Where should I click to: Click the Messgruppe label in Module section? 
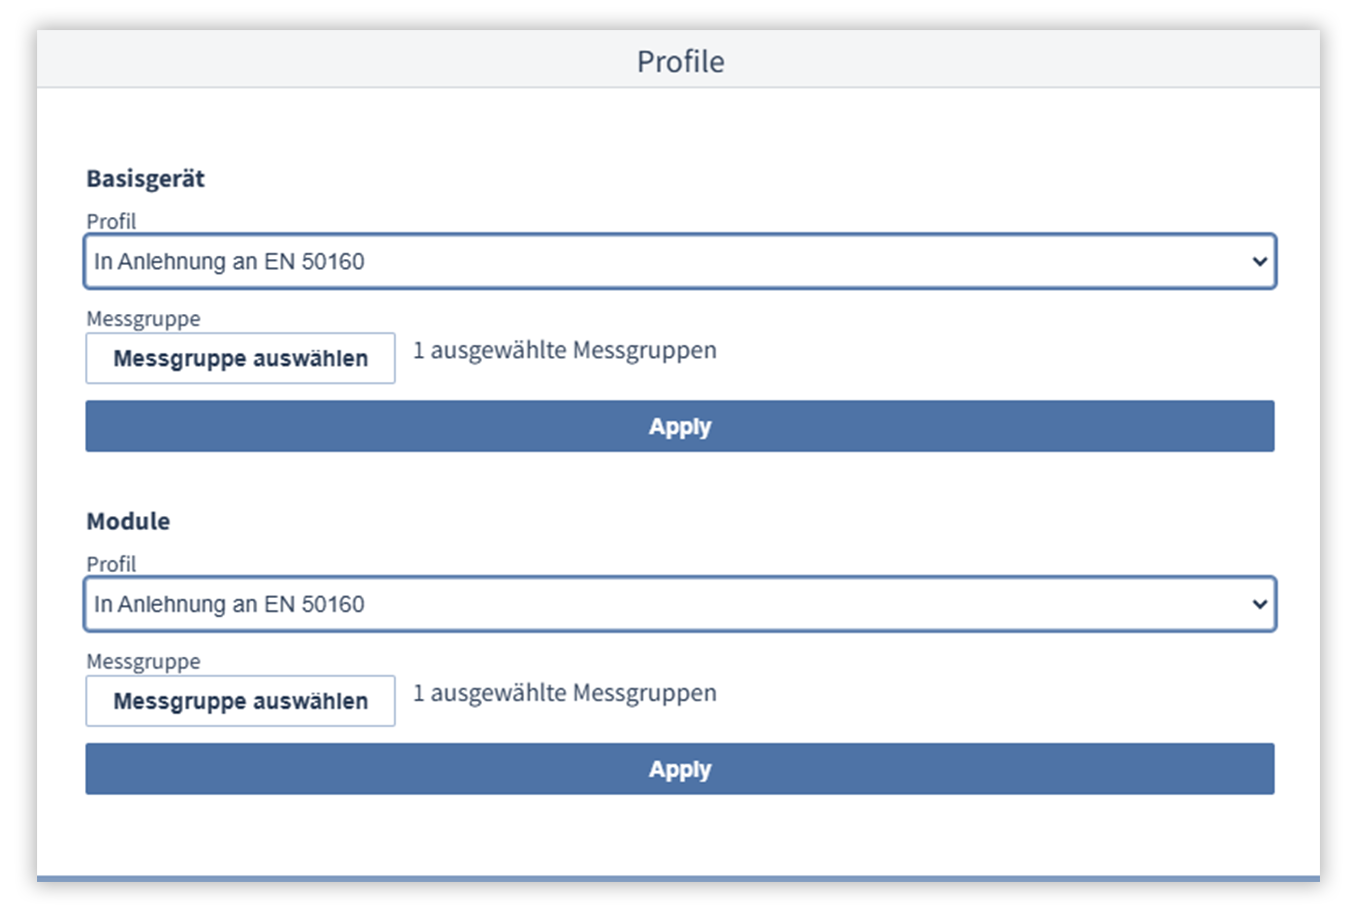pos(143,662)
